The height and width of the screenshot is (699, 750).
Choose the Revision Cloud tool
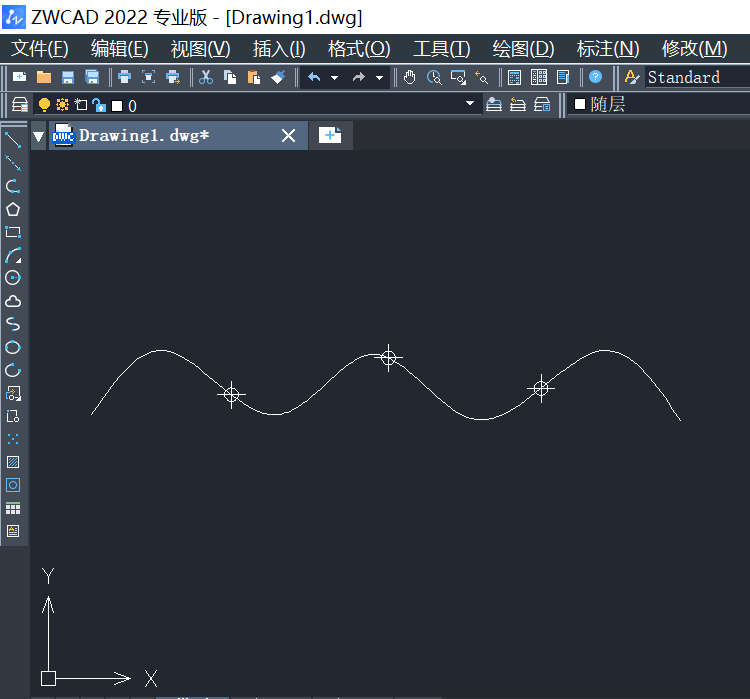[x=13, y=301]
